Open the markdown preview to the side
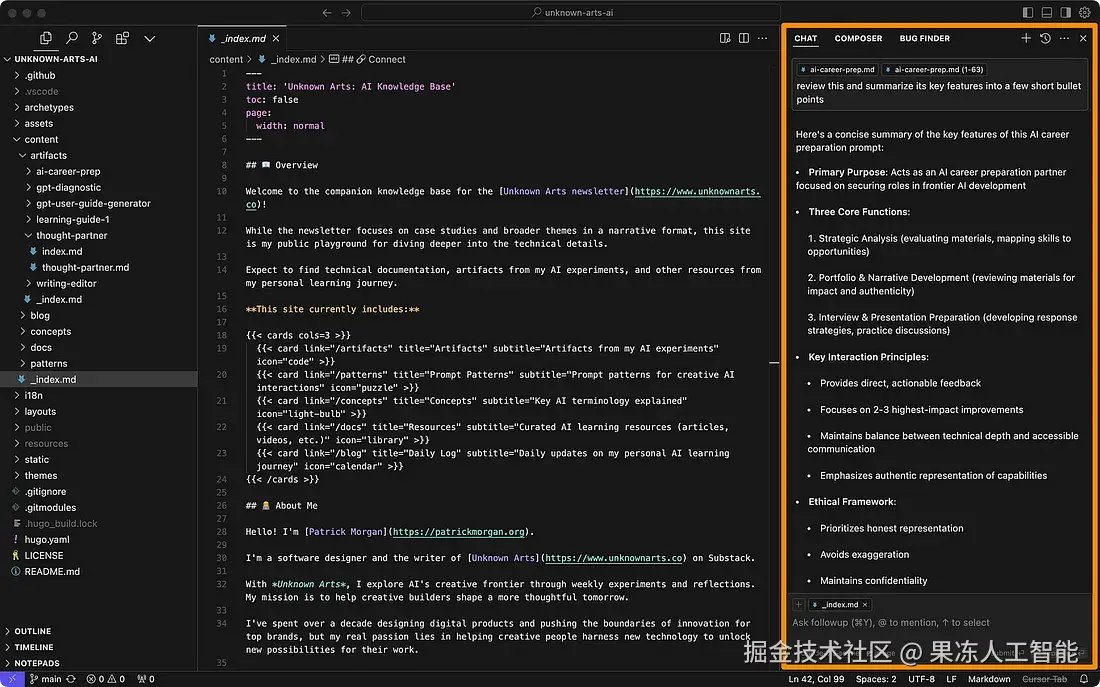1100x687 pixels. coord(725,38)
